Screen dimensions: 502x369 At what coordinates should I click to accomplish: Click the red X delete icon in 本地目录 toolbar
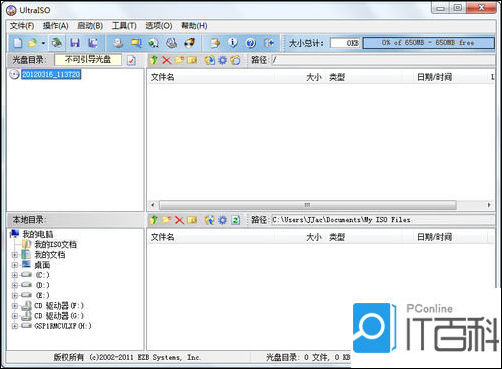[179, 220]
